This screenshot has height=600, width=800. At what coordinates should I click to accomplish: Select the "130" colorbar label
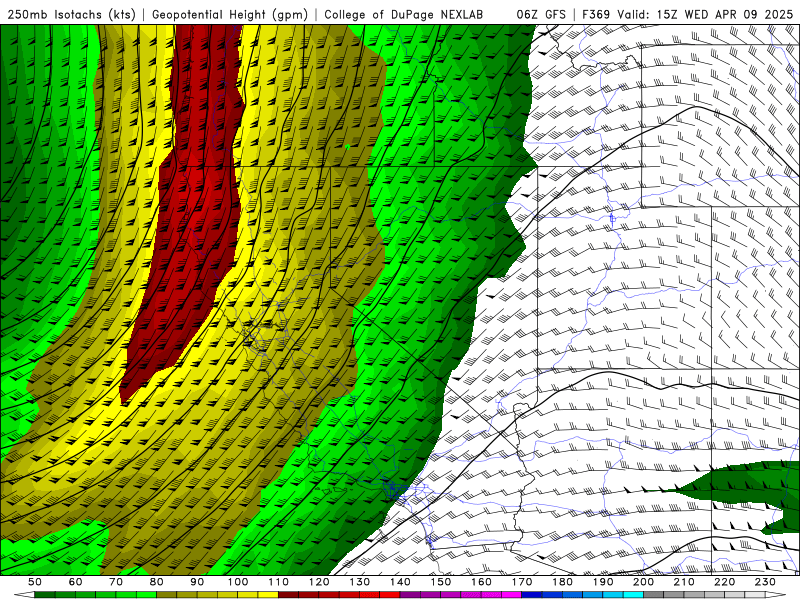(x=359, y=582)
